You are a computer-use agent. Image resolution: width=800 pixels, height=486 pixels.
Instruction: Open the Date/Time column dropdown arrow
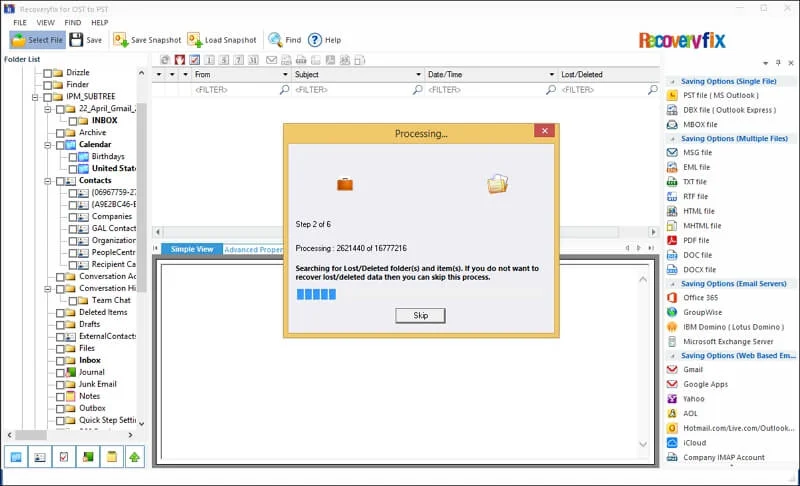[x=552, y=74]
